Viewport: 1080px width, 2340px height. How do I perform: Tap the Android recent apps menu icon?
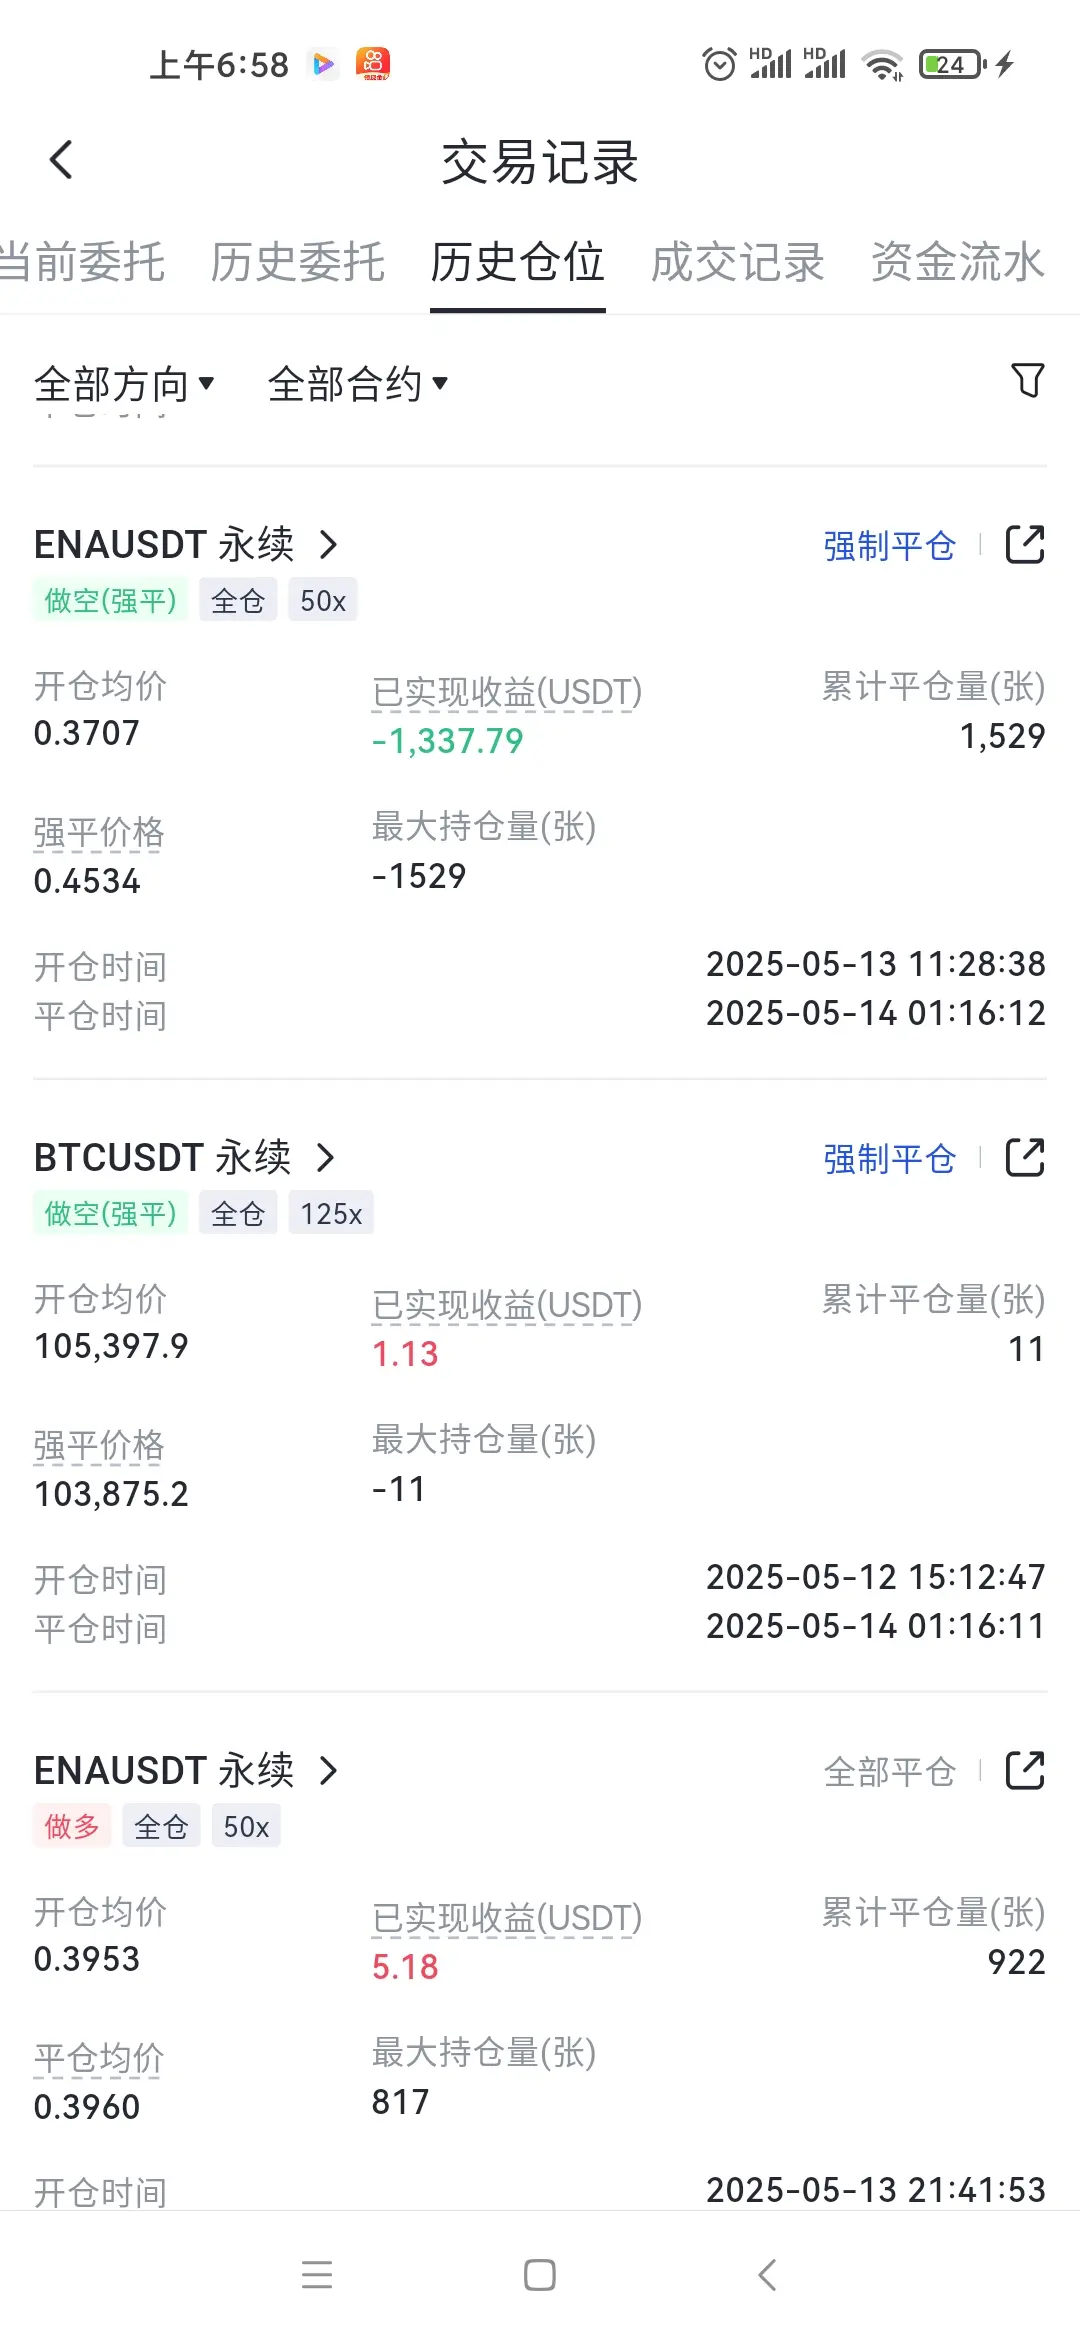(x=317, y=2275)
